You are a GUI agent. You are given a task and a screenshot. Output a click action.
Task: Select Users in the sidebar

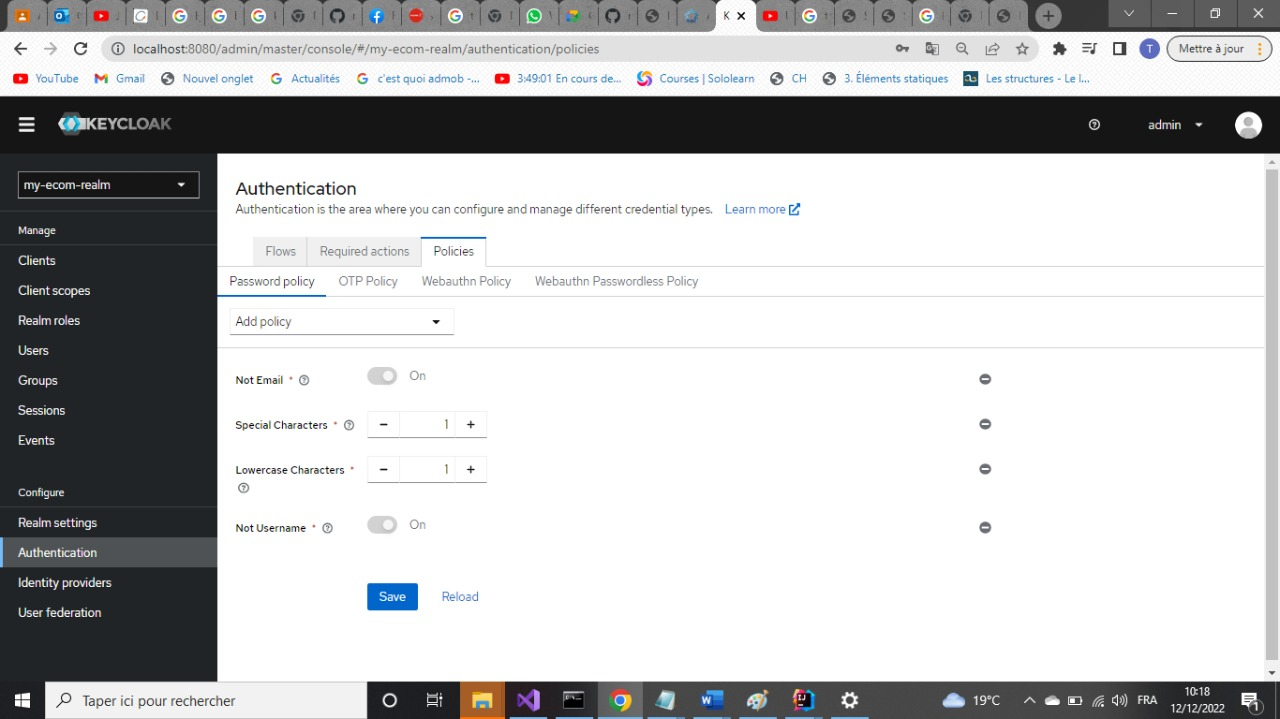pos(33,350)
